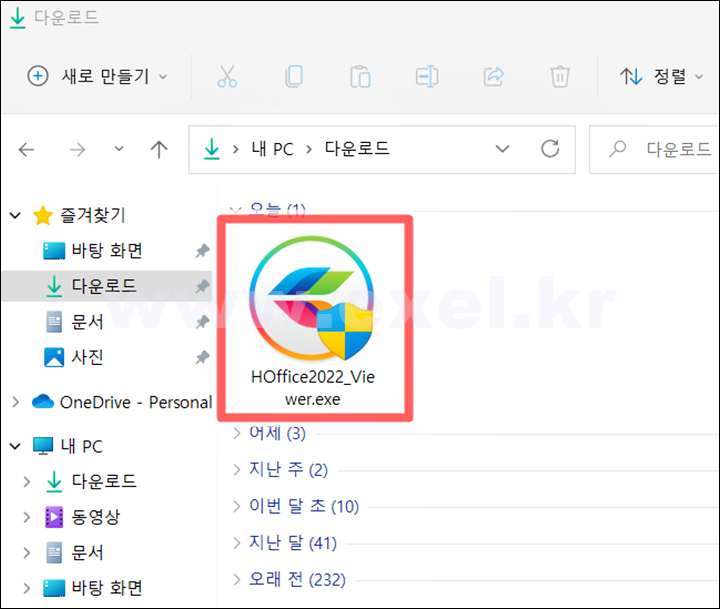Click 다운로드 in the address path
Image resolution: width=720 pixels, height=609 pixels.
[357, 149]
